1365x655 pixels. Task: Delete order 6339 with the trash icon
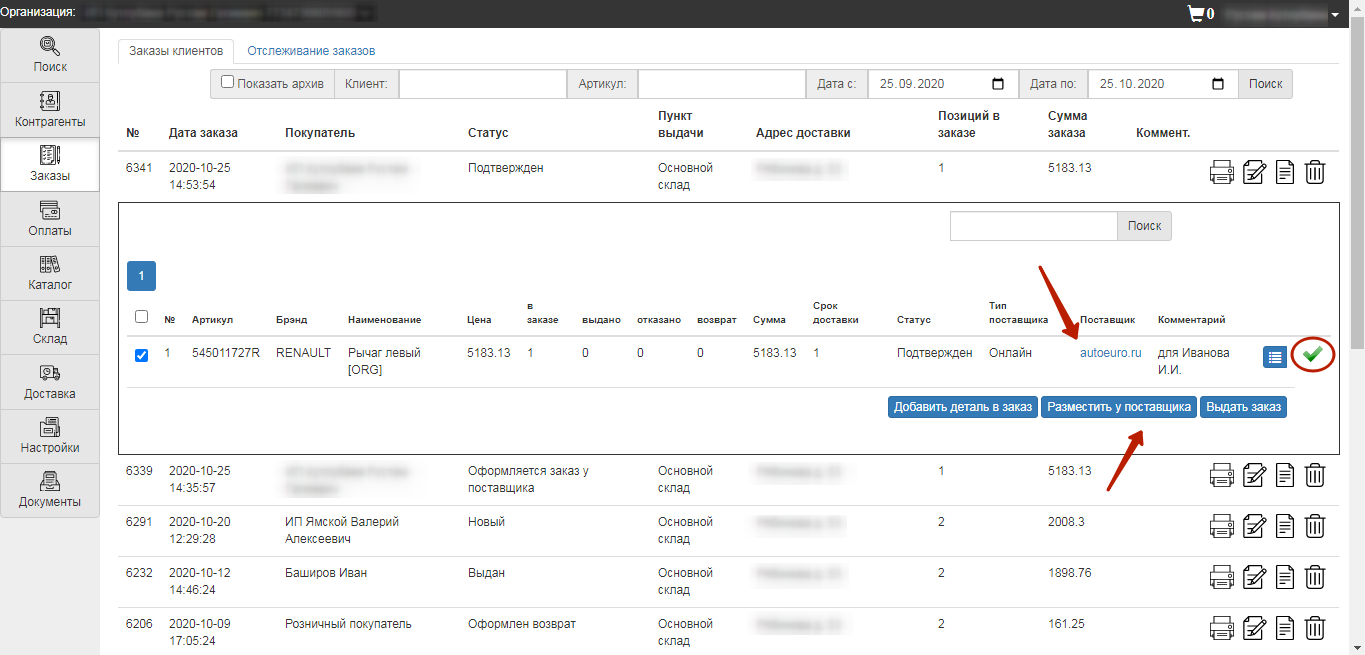coord(1316,475)
